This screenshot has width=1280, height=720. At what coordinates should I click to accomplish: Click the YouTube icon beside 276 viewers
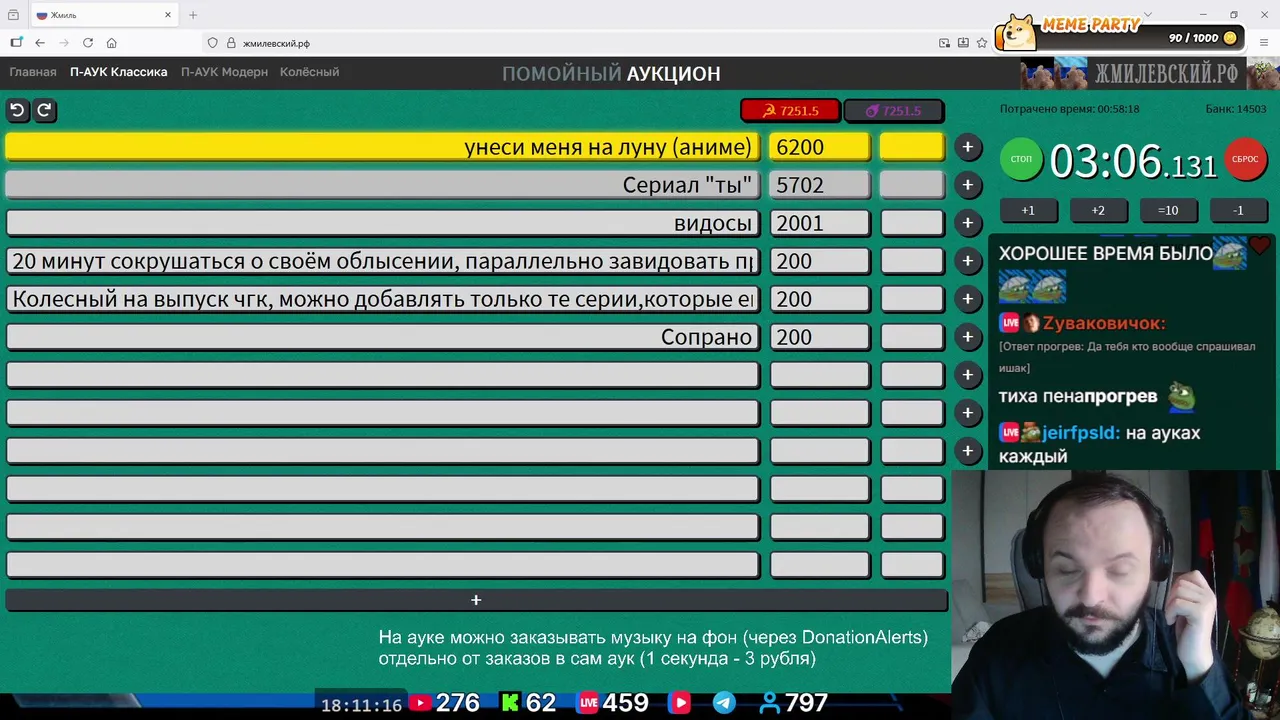420,703
